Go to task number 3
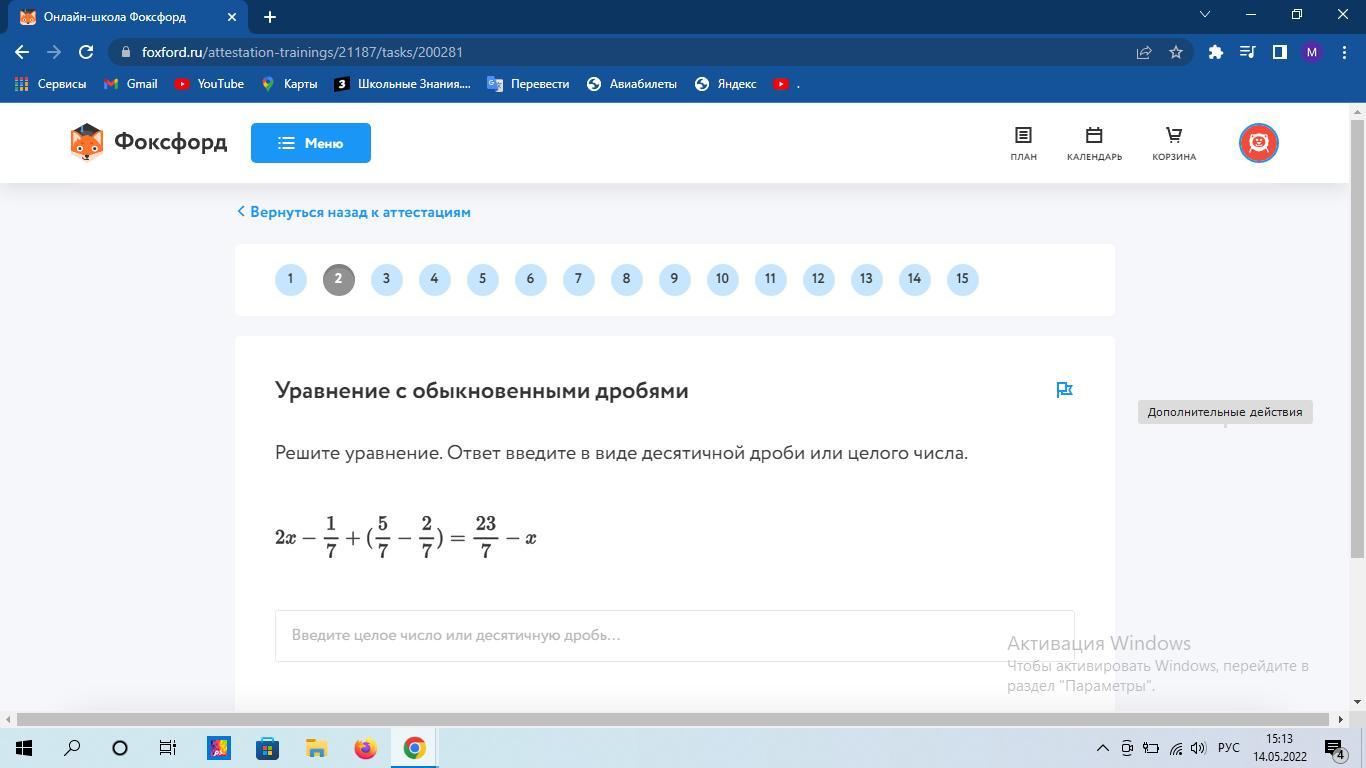Screen dimensions: 1366x768 click(386, 279)
